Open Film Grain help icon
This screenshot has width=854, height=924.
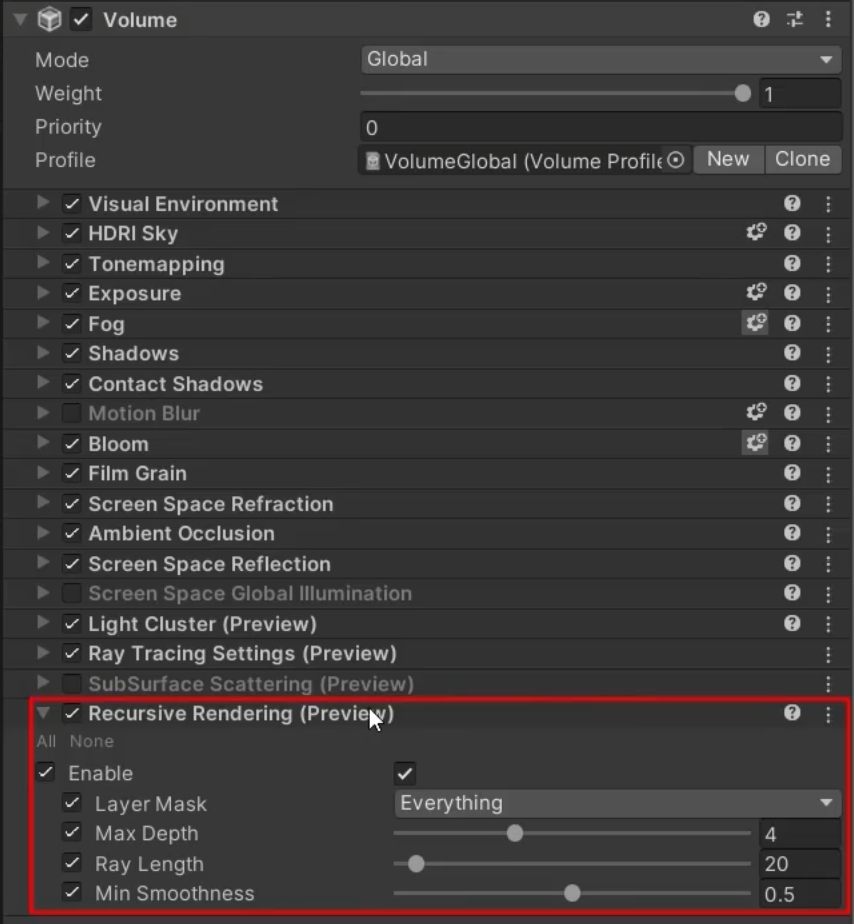pos(792,473)
